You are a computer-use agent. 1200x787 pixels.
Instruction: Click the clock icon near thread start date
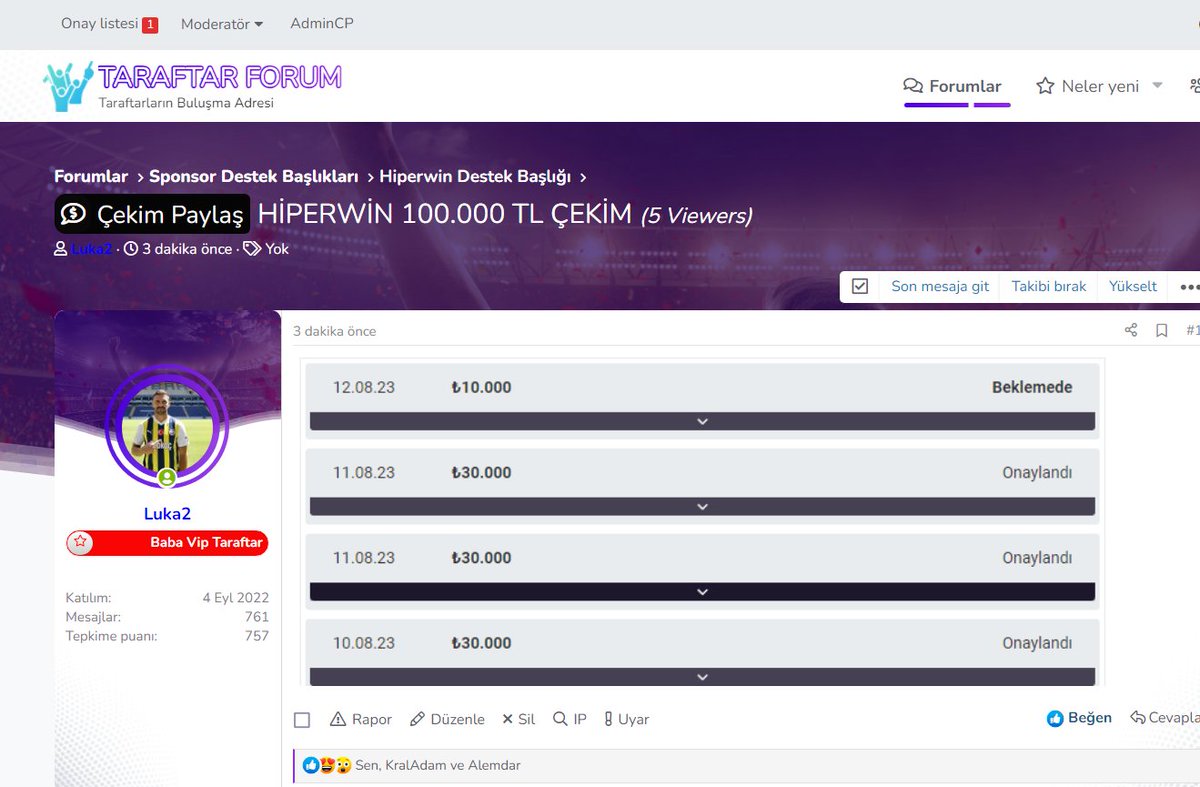click(130, 249)
